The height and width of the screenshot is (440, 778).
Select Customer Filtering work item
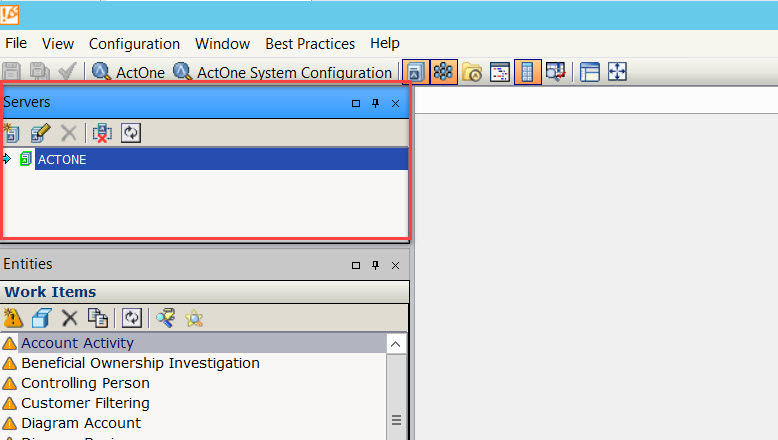point(194,403)
